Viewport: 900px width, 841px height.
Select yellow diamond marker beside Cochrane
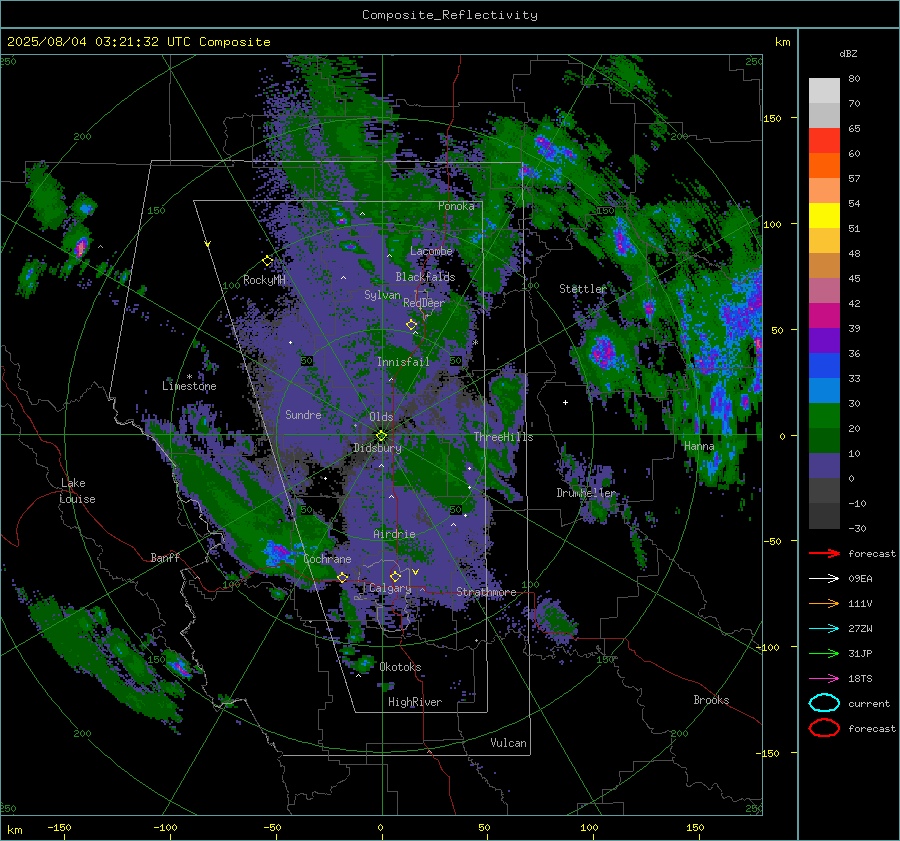click(343, 577)
